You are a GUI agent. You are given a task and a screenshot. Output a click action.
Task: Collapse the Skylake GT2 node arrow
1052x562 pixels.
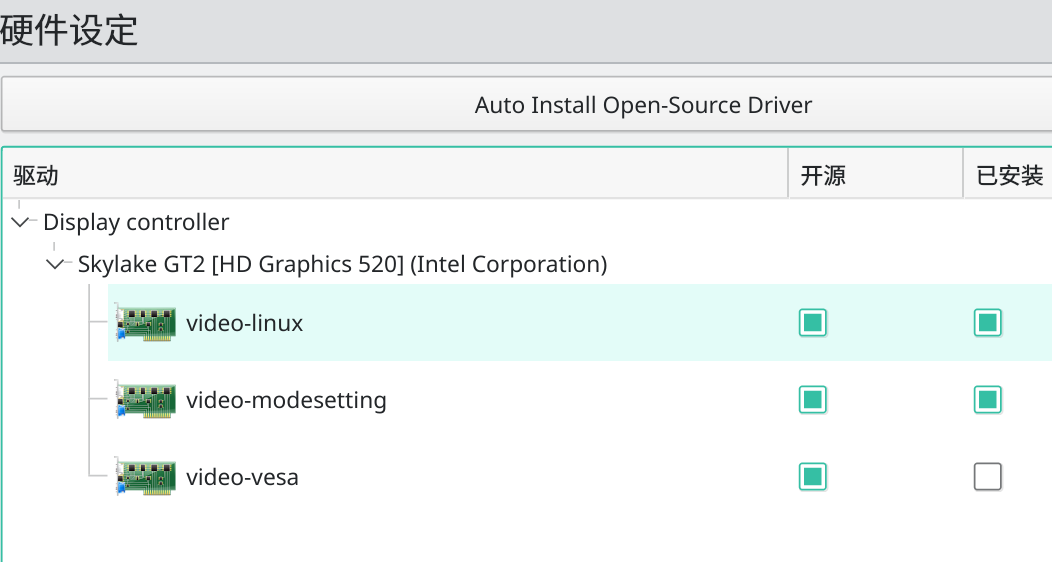[55, 265]
